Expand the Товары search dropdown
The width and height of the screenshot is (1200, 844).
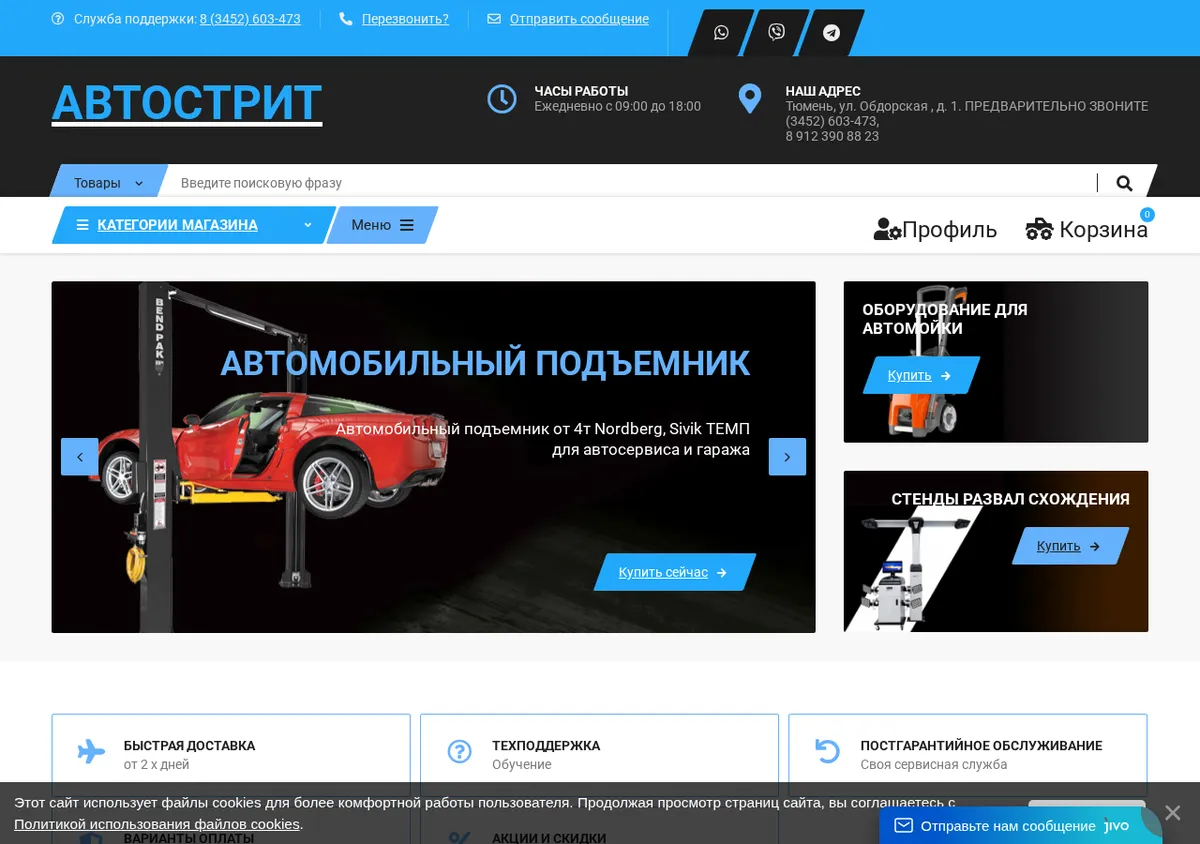coord(108,183)
